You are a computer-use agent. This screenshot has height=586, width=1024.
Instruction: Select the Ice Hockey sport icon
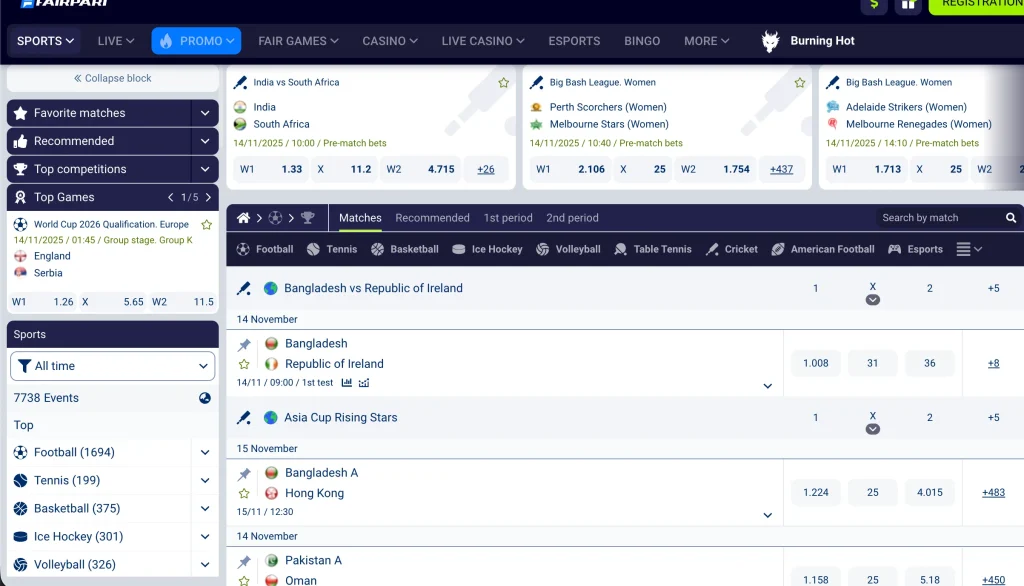pos(457,249)
